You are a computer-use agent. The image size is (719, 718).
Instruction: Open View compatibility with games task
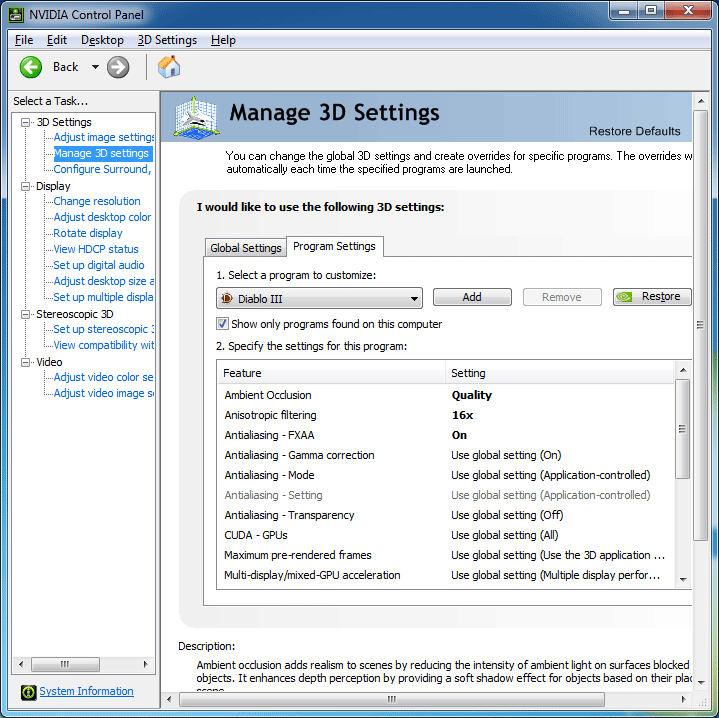coord(104,345)
